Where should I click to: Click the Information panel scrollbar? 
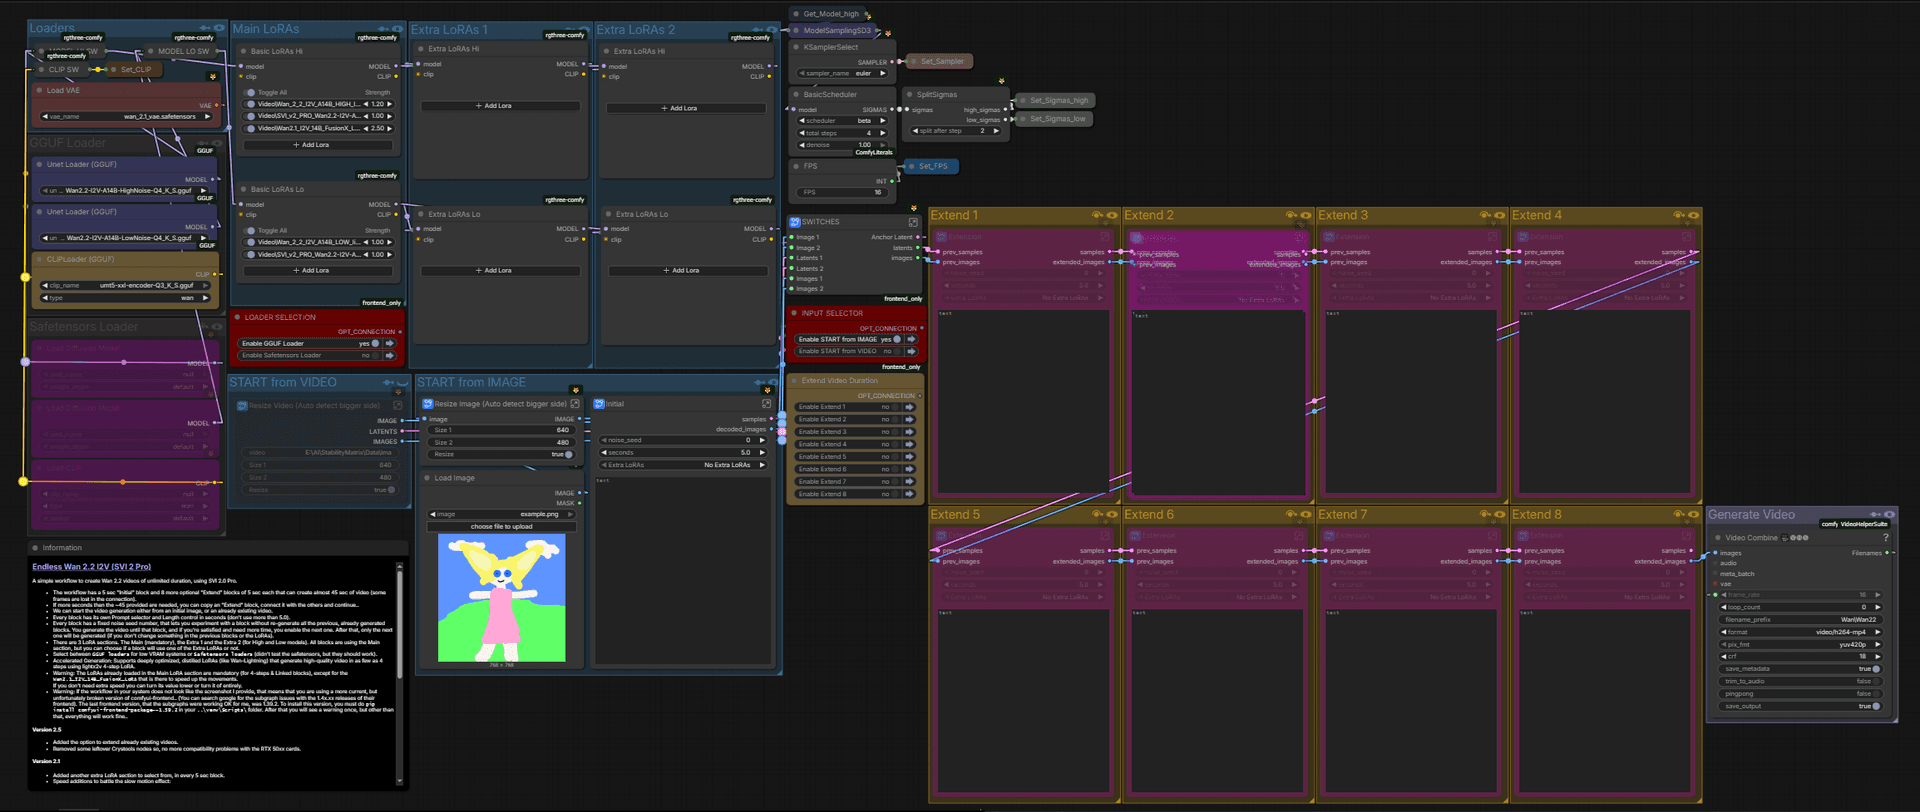click(x=400, y=672)
